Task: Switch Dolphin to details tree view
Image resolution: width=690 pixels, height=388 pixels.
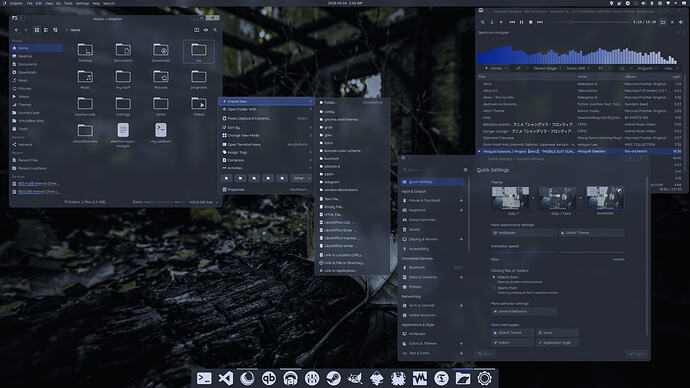Action: point(55,30)
